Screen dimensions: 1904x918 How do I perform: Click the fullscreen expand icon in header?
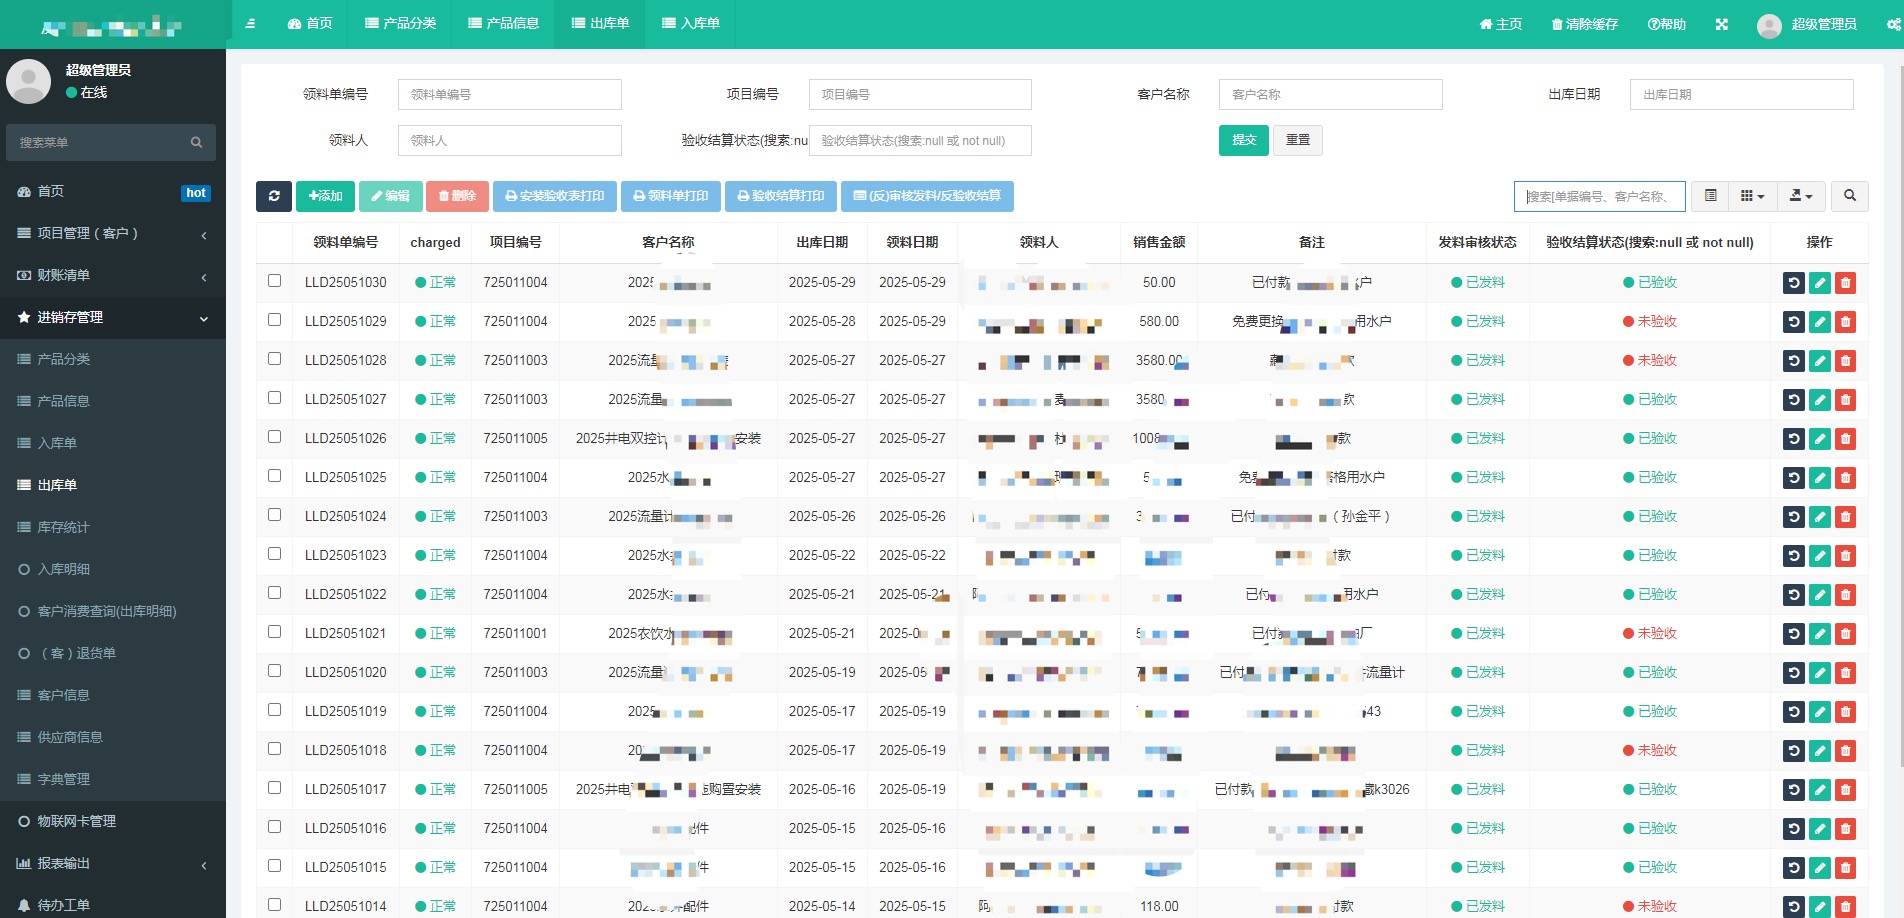tap(1721, 24)
